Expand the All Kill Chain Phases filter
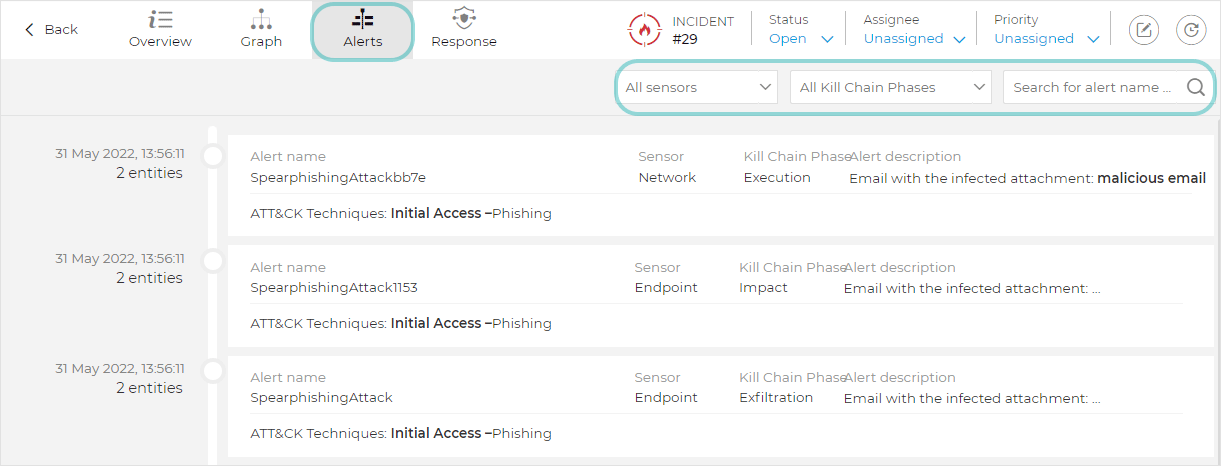The image size is (1221, 466). (x=891, y=87)
